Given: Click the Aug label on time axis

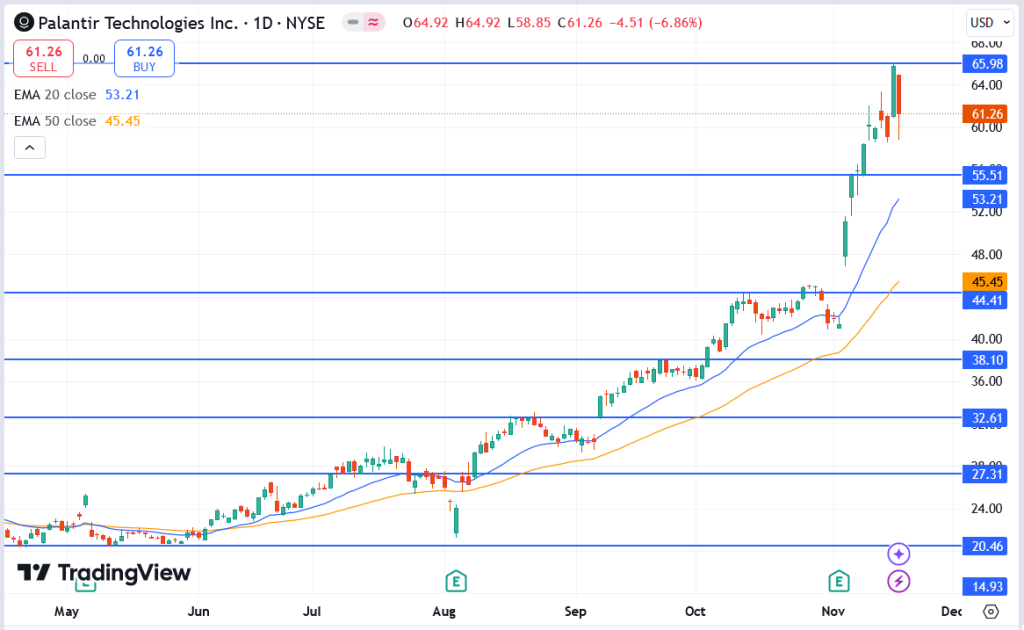Looking at the screenshot, I should coord(444,612).
